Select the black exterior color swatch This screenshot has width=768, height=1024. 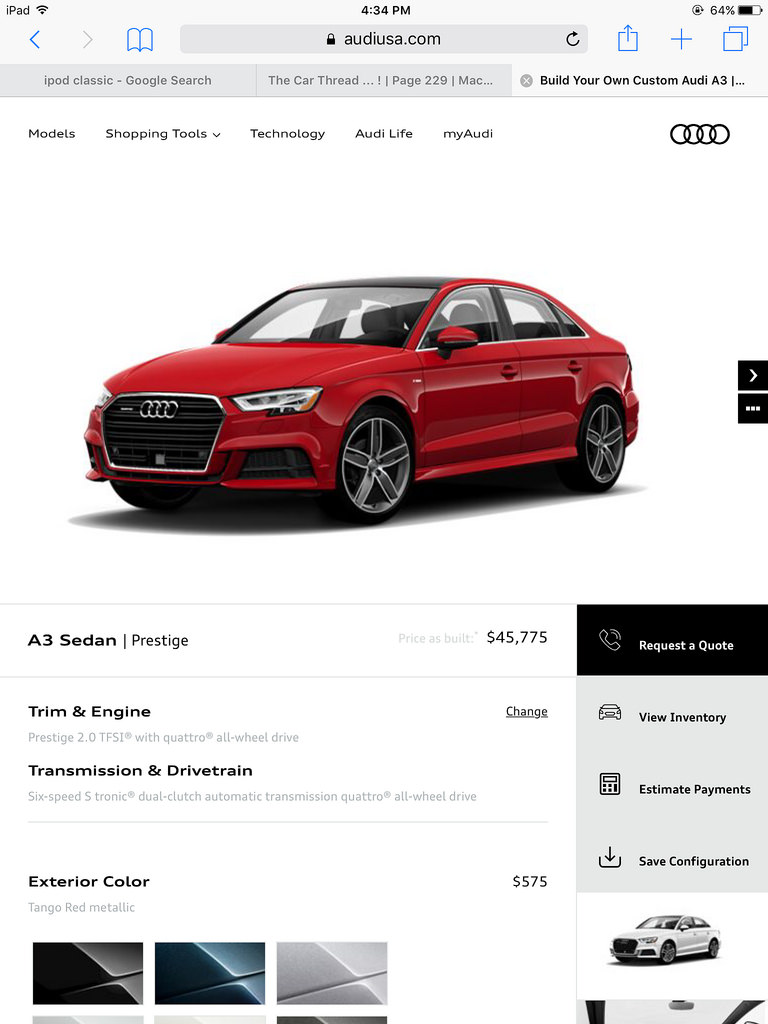point(88,973)
